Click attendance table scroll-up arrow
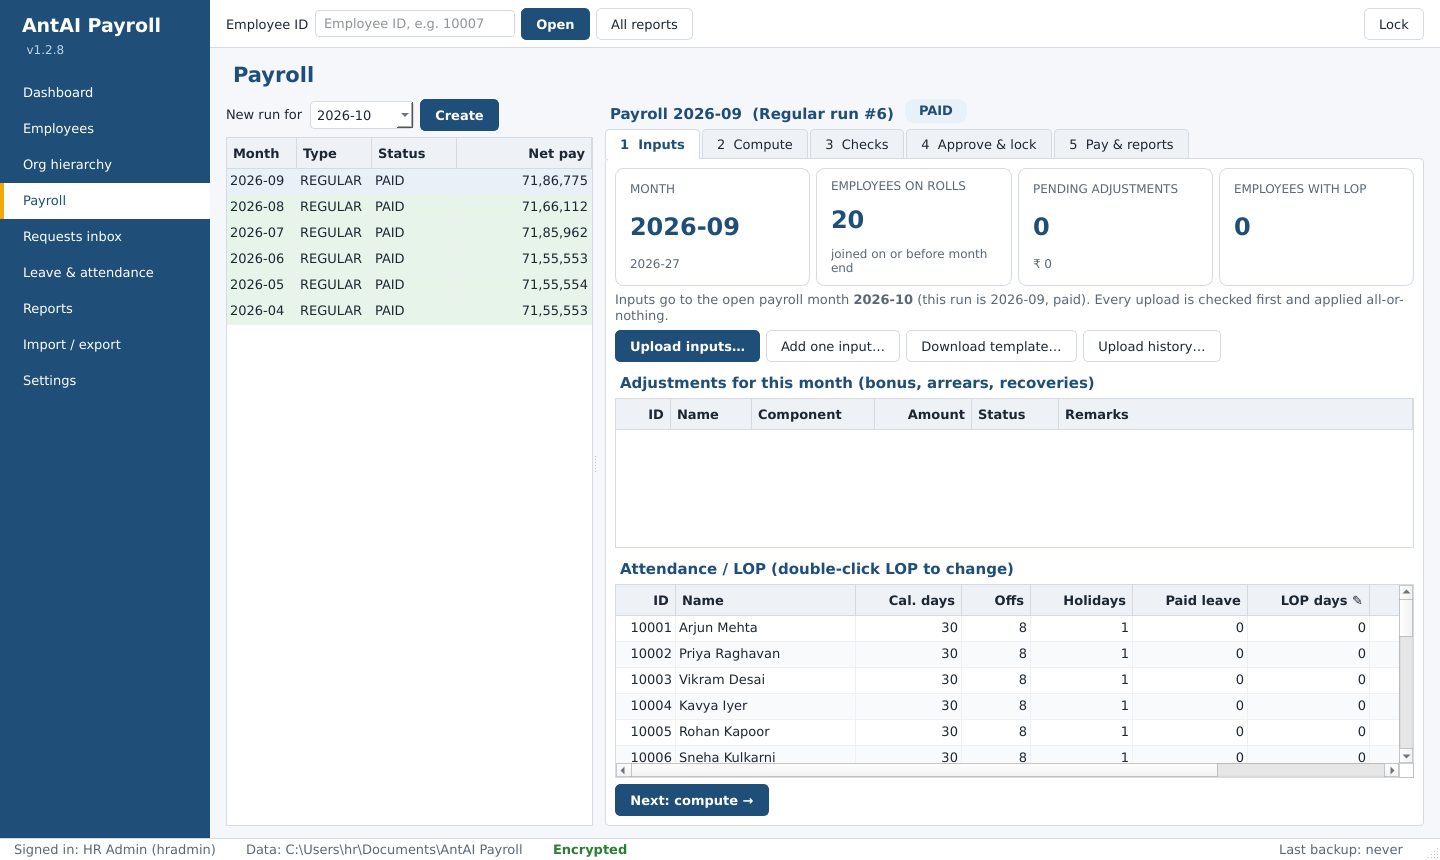The width and height of the screenshot is (1440, 860). 1406,592
